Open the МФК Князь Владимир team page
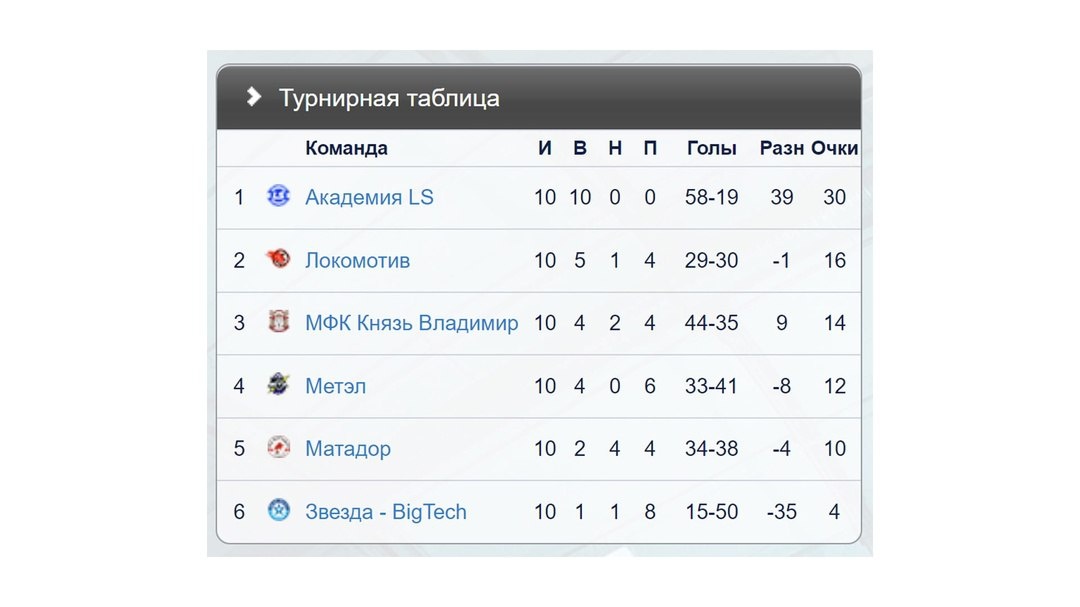Image resolution: width=1080 pixels, height=607 pixels. point(412,323)
